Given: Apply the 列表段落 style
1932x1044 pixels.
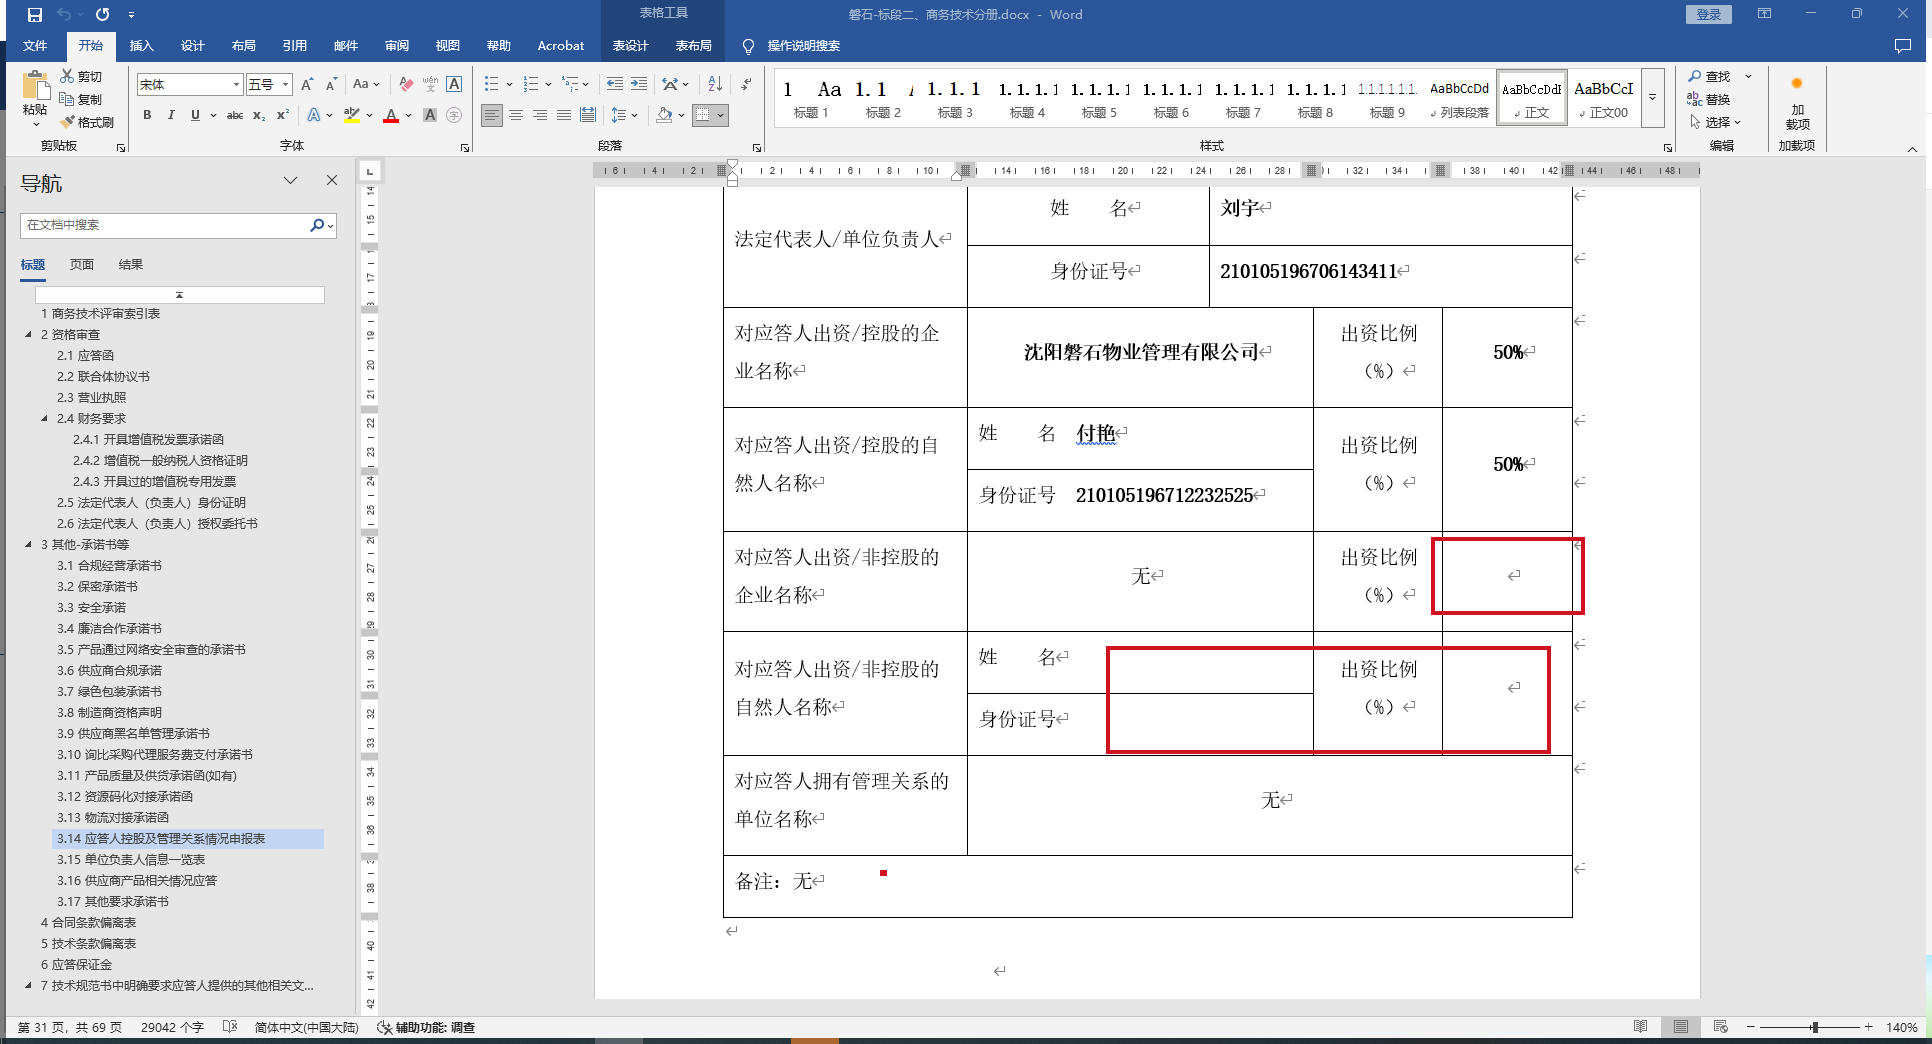Looking at the screenshot, I should [x=1459, y=98].
